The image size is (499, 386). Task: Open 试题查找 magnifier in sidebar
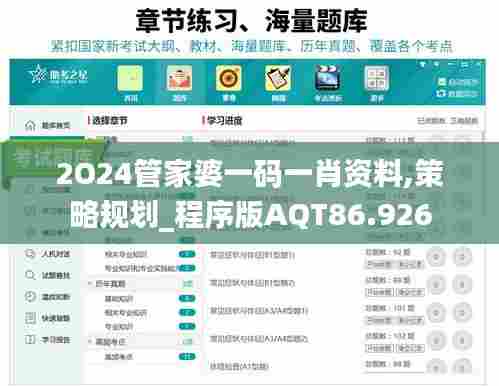click(x=48, y=275)
